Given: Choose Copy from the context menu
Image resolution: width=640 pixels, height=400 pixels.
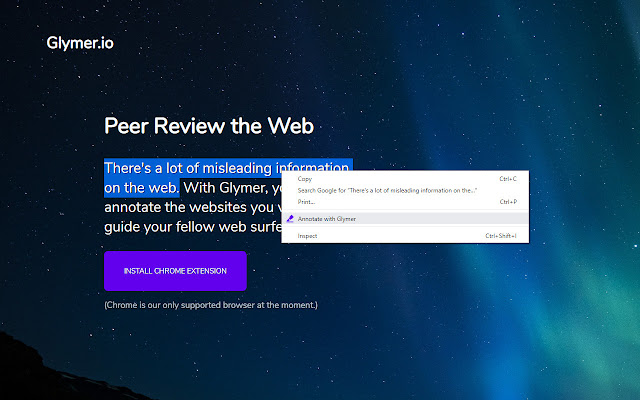Looking at the screenshot, I should (405, 179).
